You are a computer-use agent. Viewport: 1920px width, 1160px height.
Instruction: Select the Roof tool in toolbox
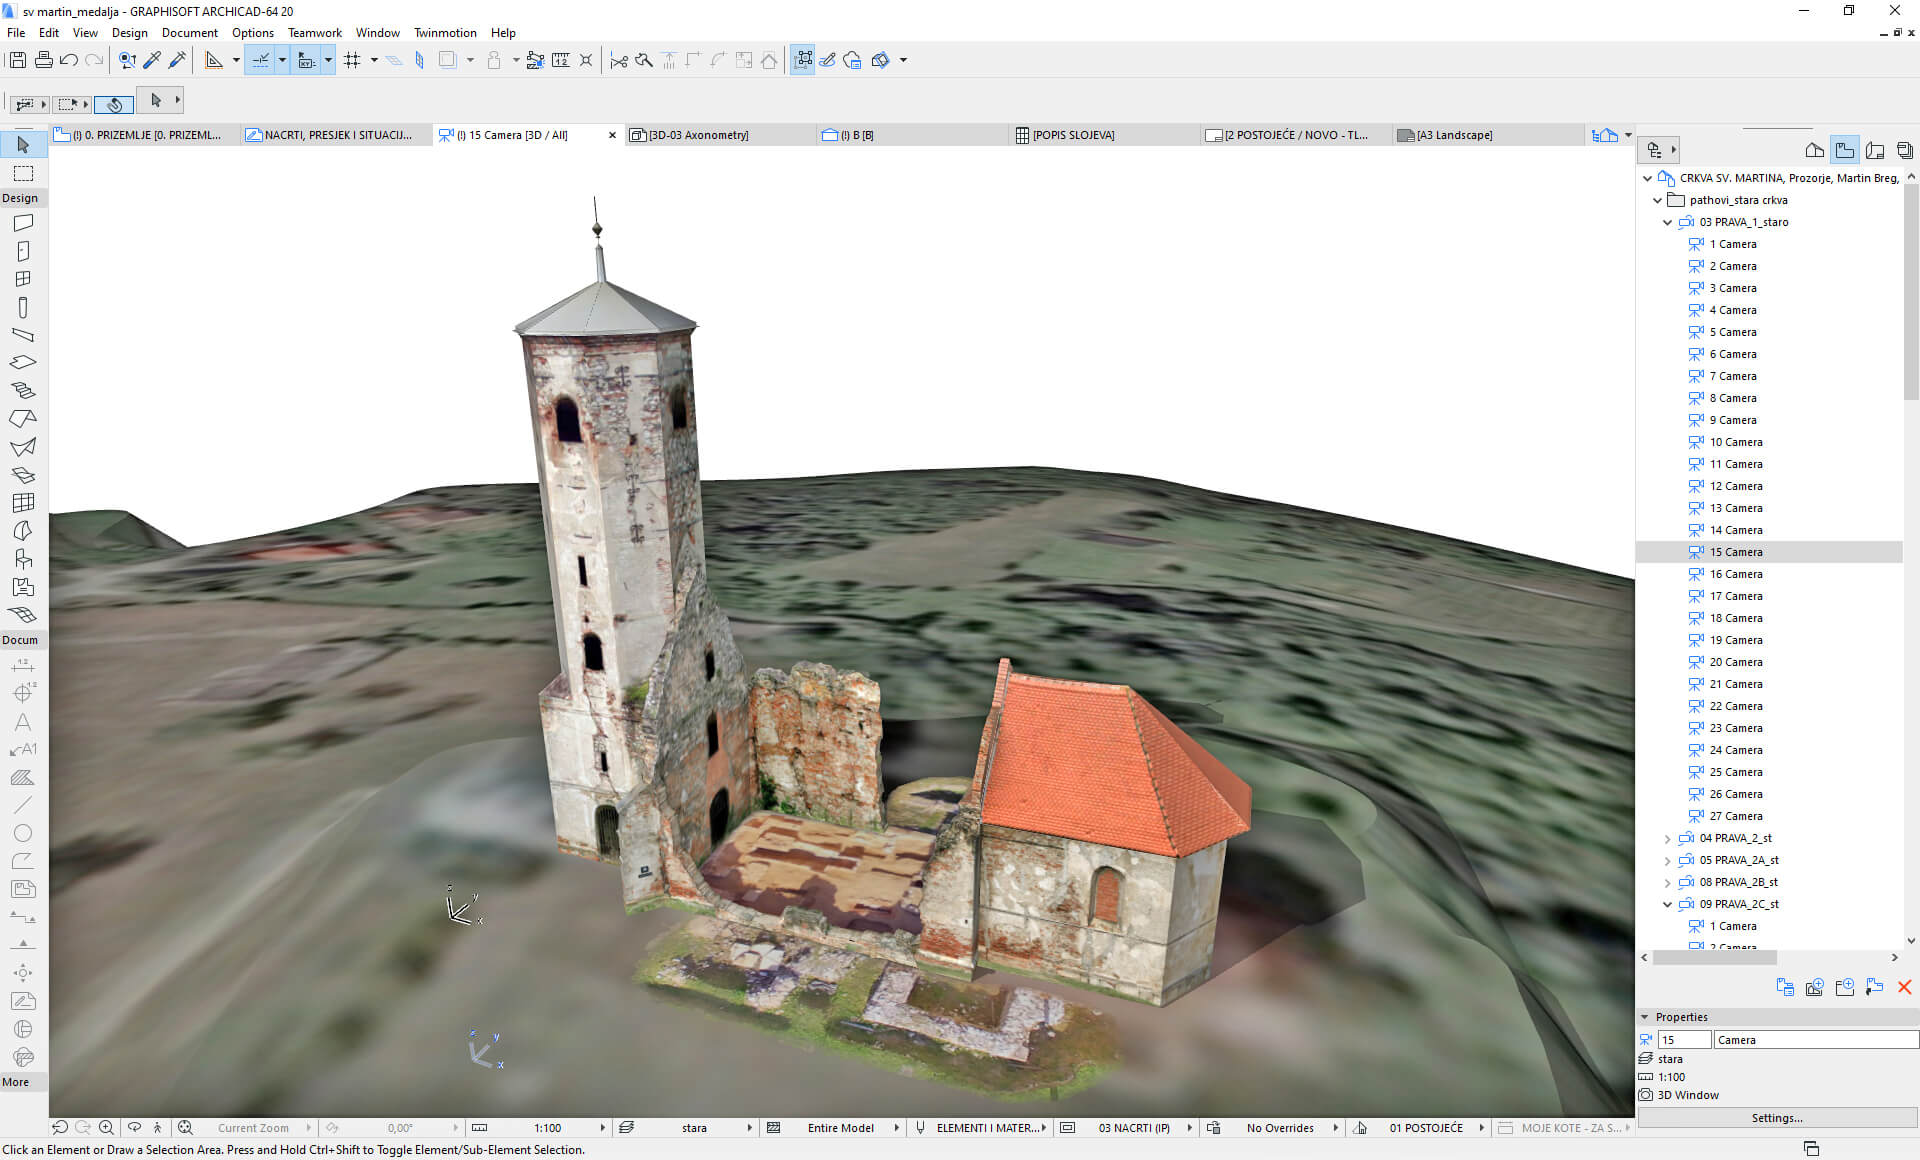click(23, 419)
